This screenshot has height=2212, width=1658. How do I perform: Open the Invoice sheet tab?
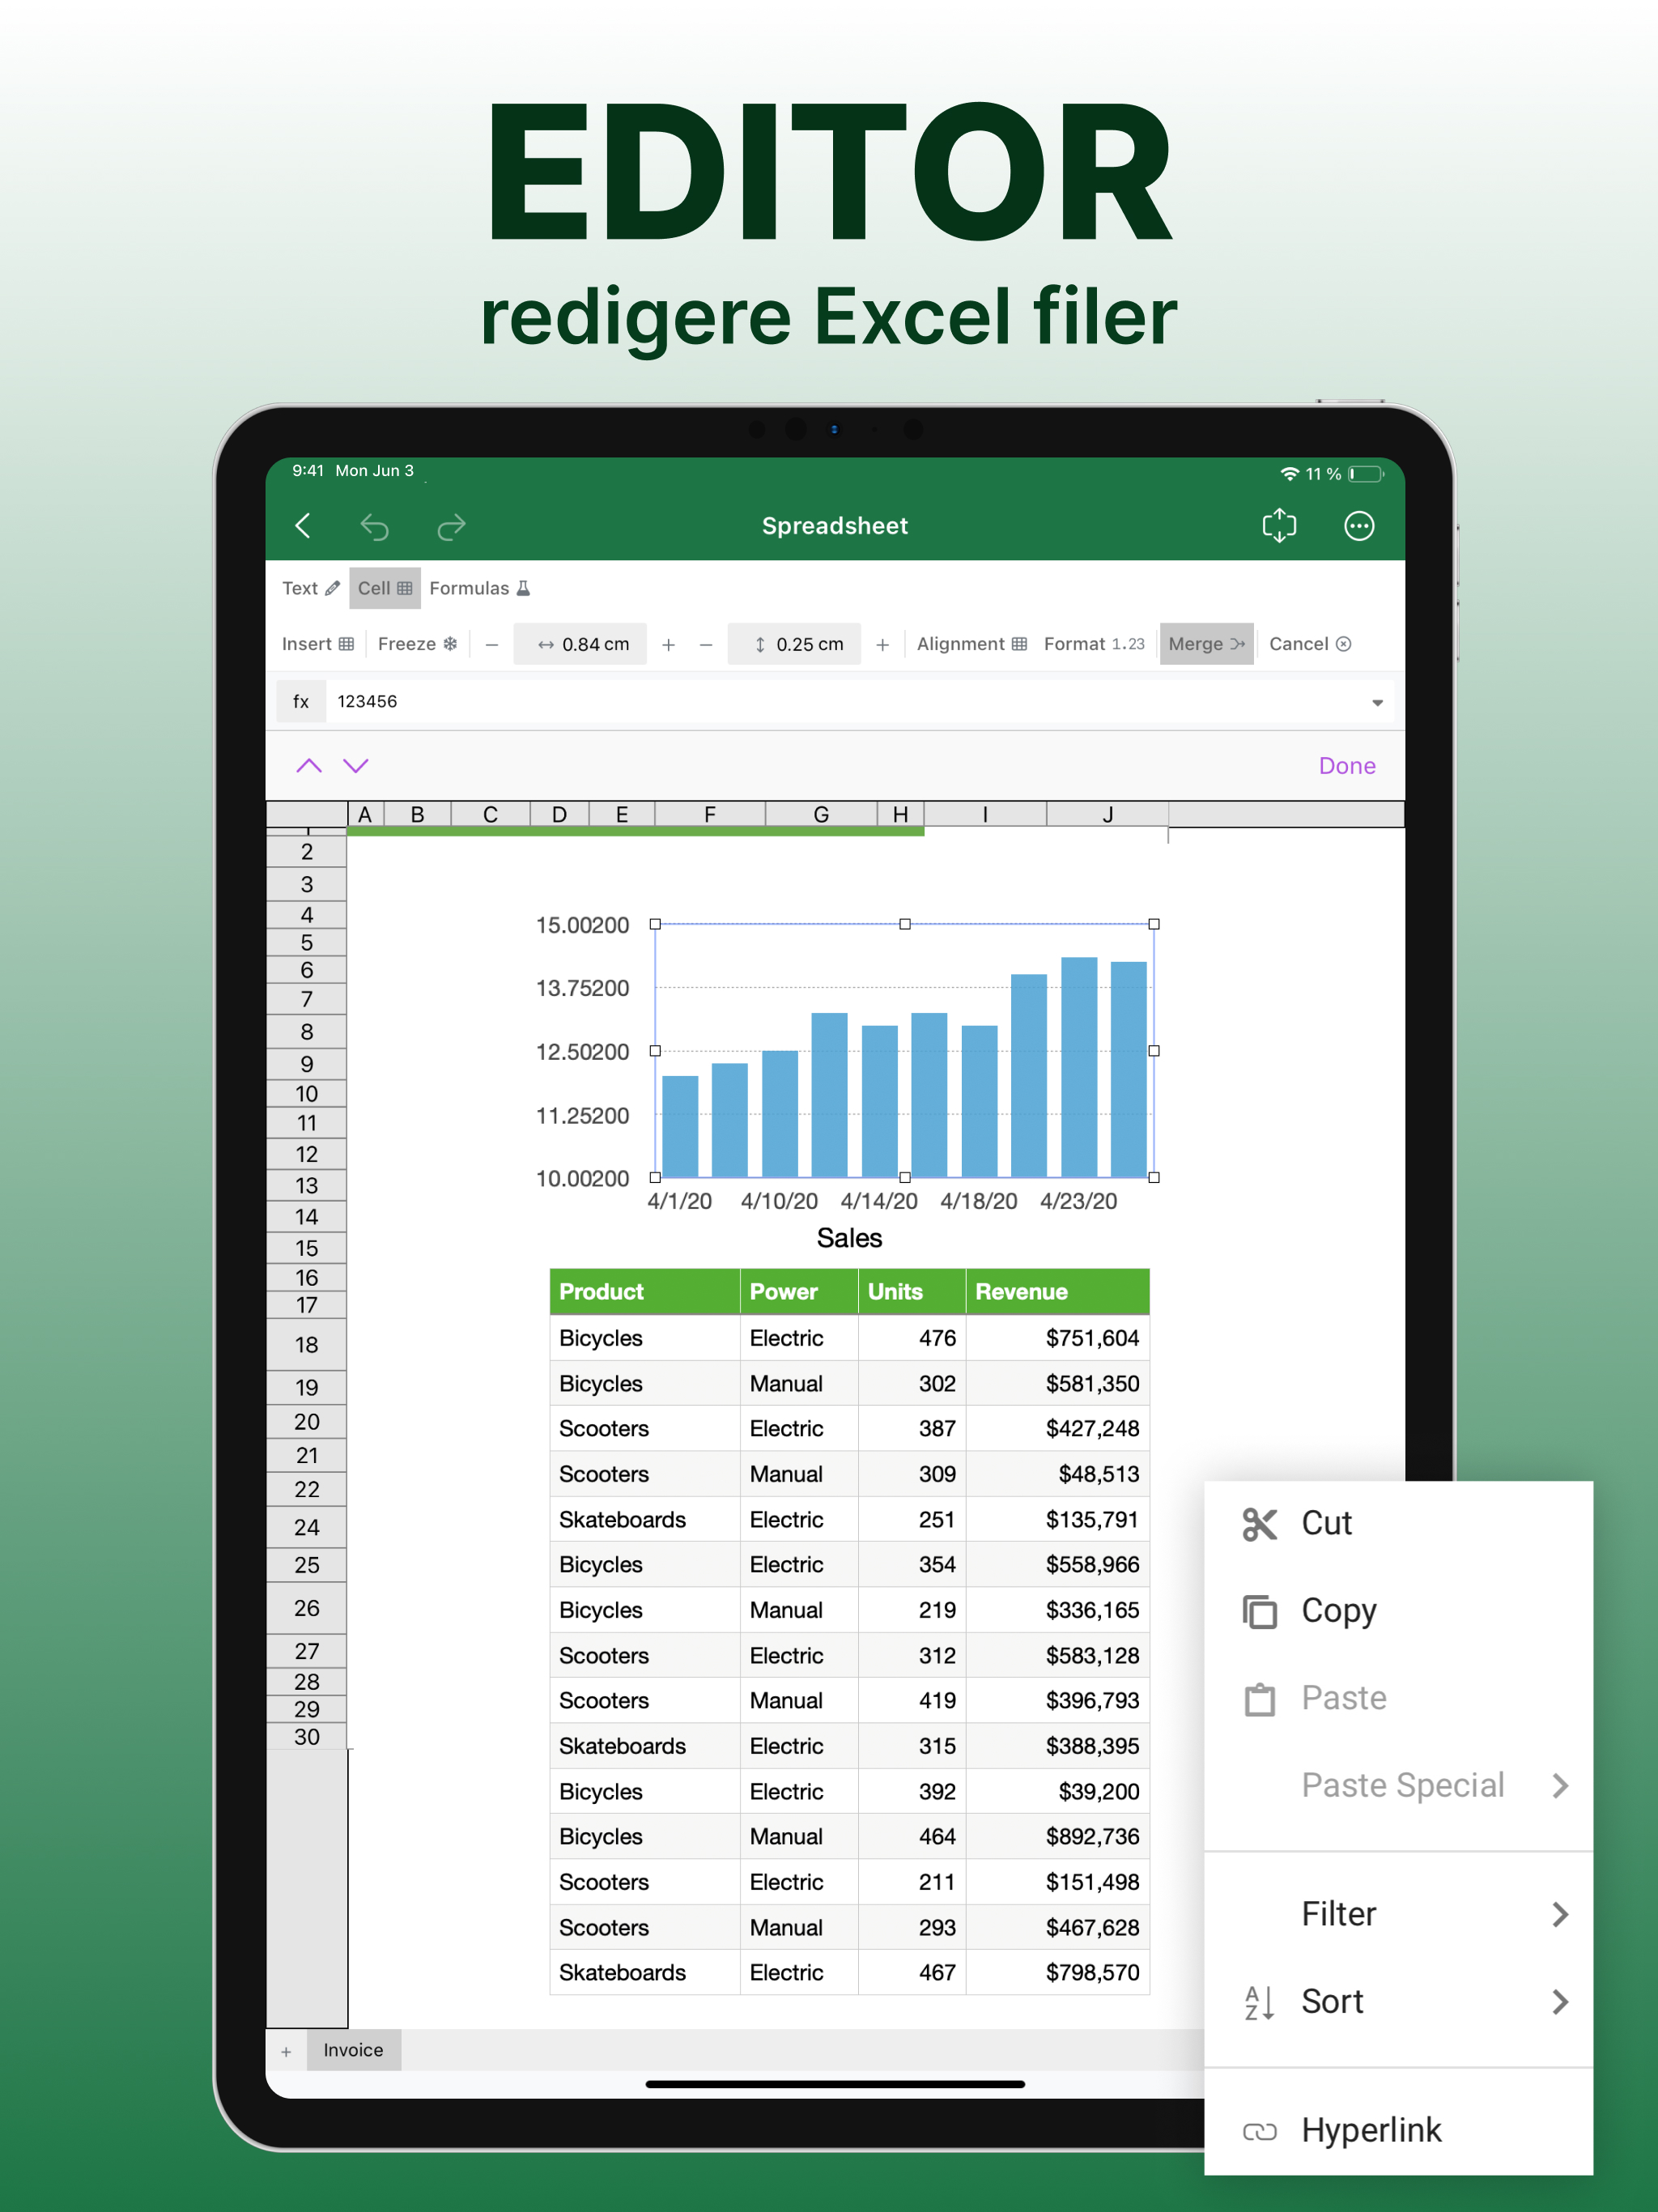(x=353, y=2050)
